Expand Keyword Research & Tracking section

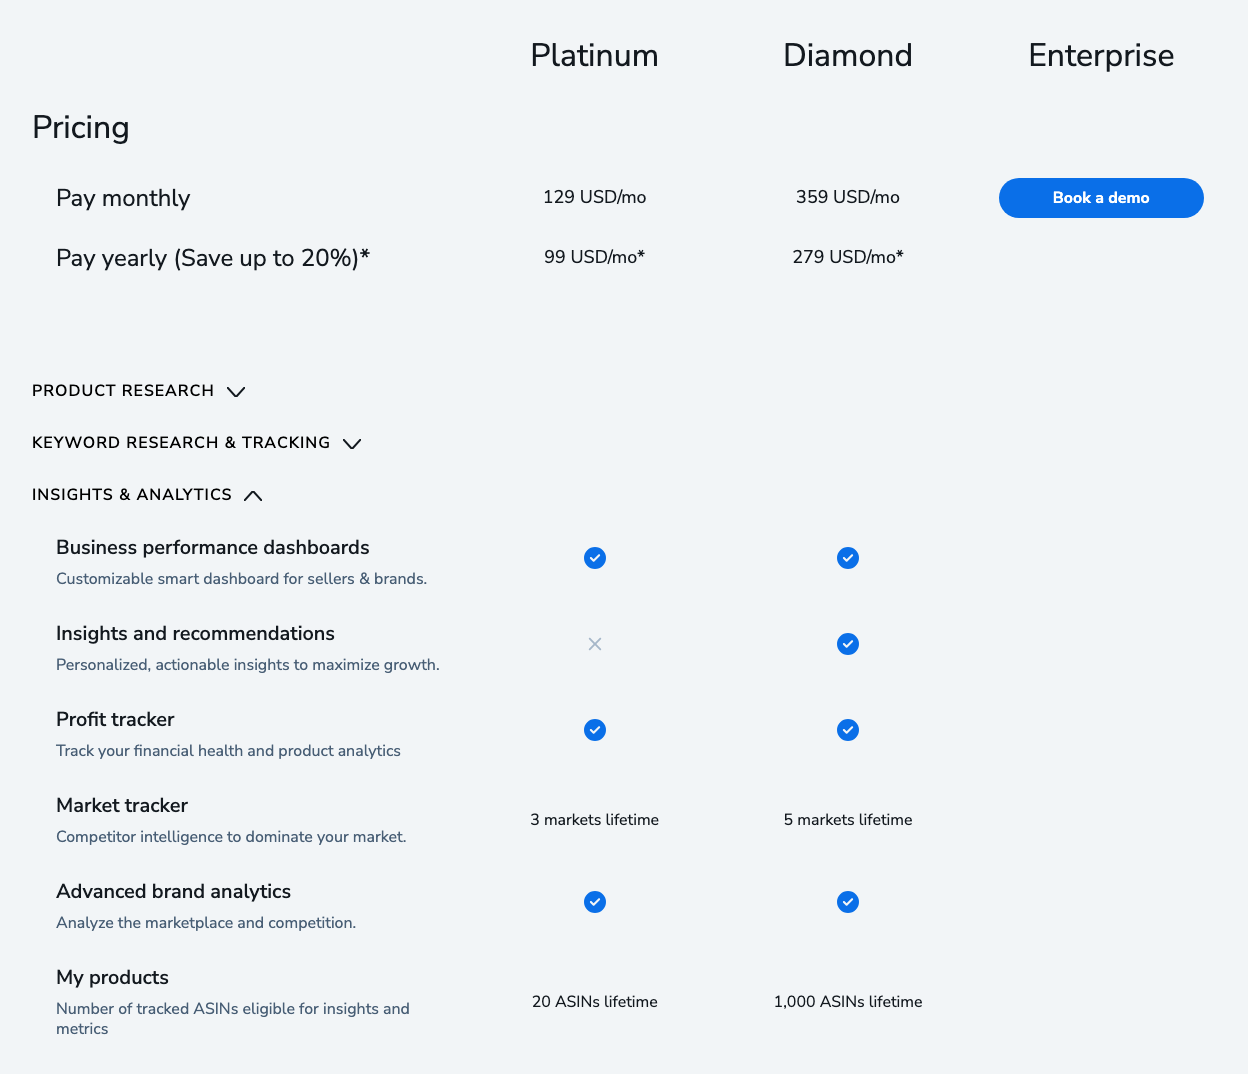(x=197, y=443)
